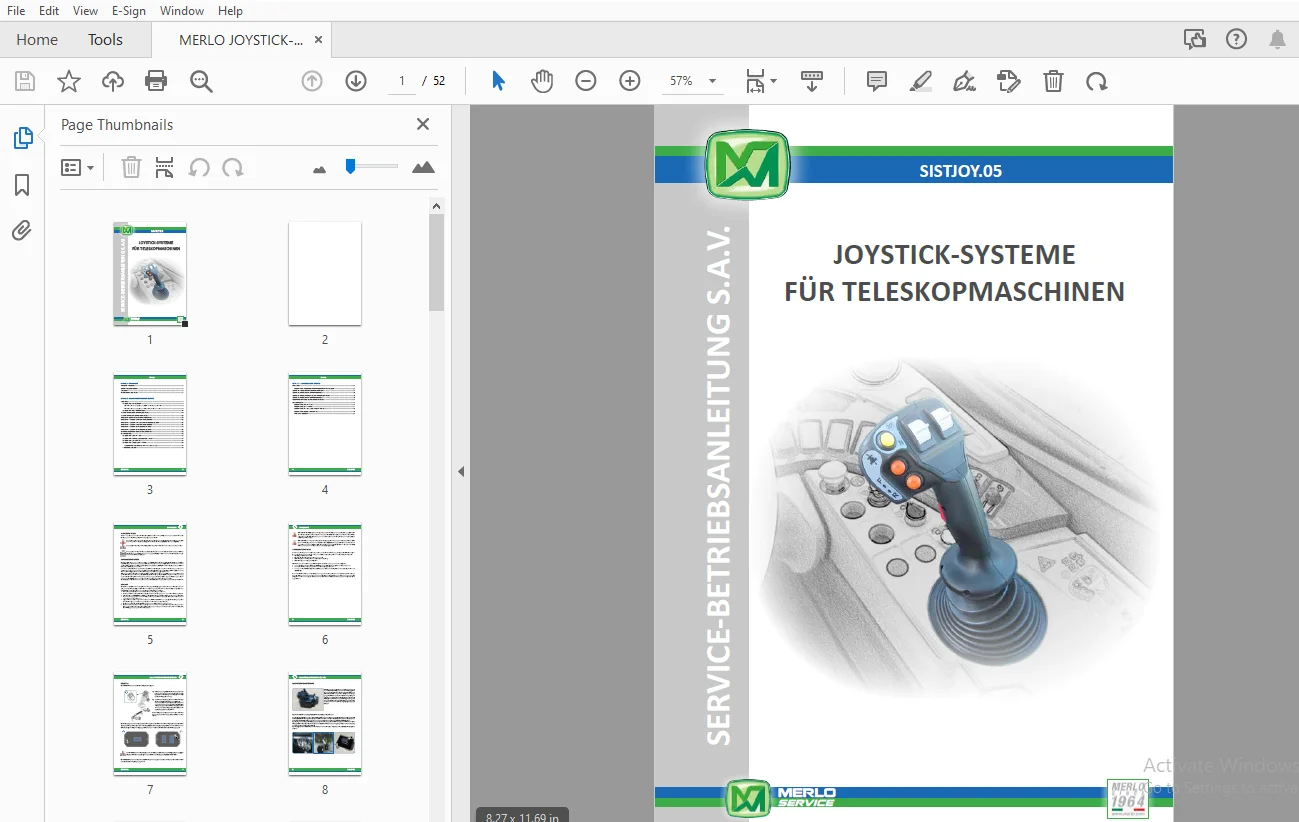Select page 8 thumbnail
The image size is (1299, 822).
[x=325, y=724]
